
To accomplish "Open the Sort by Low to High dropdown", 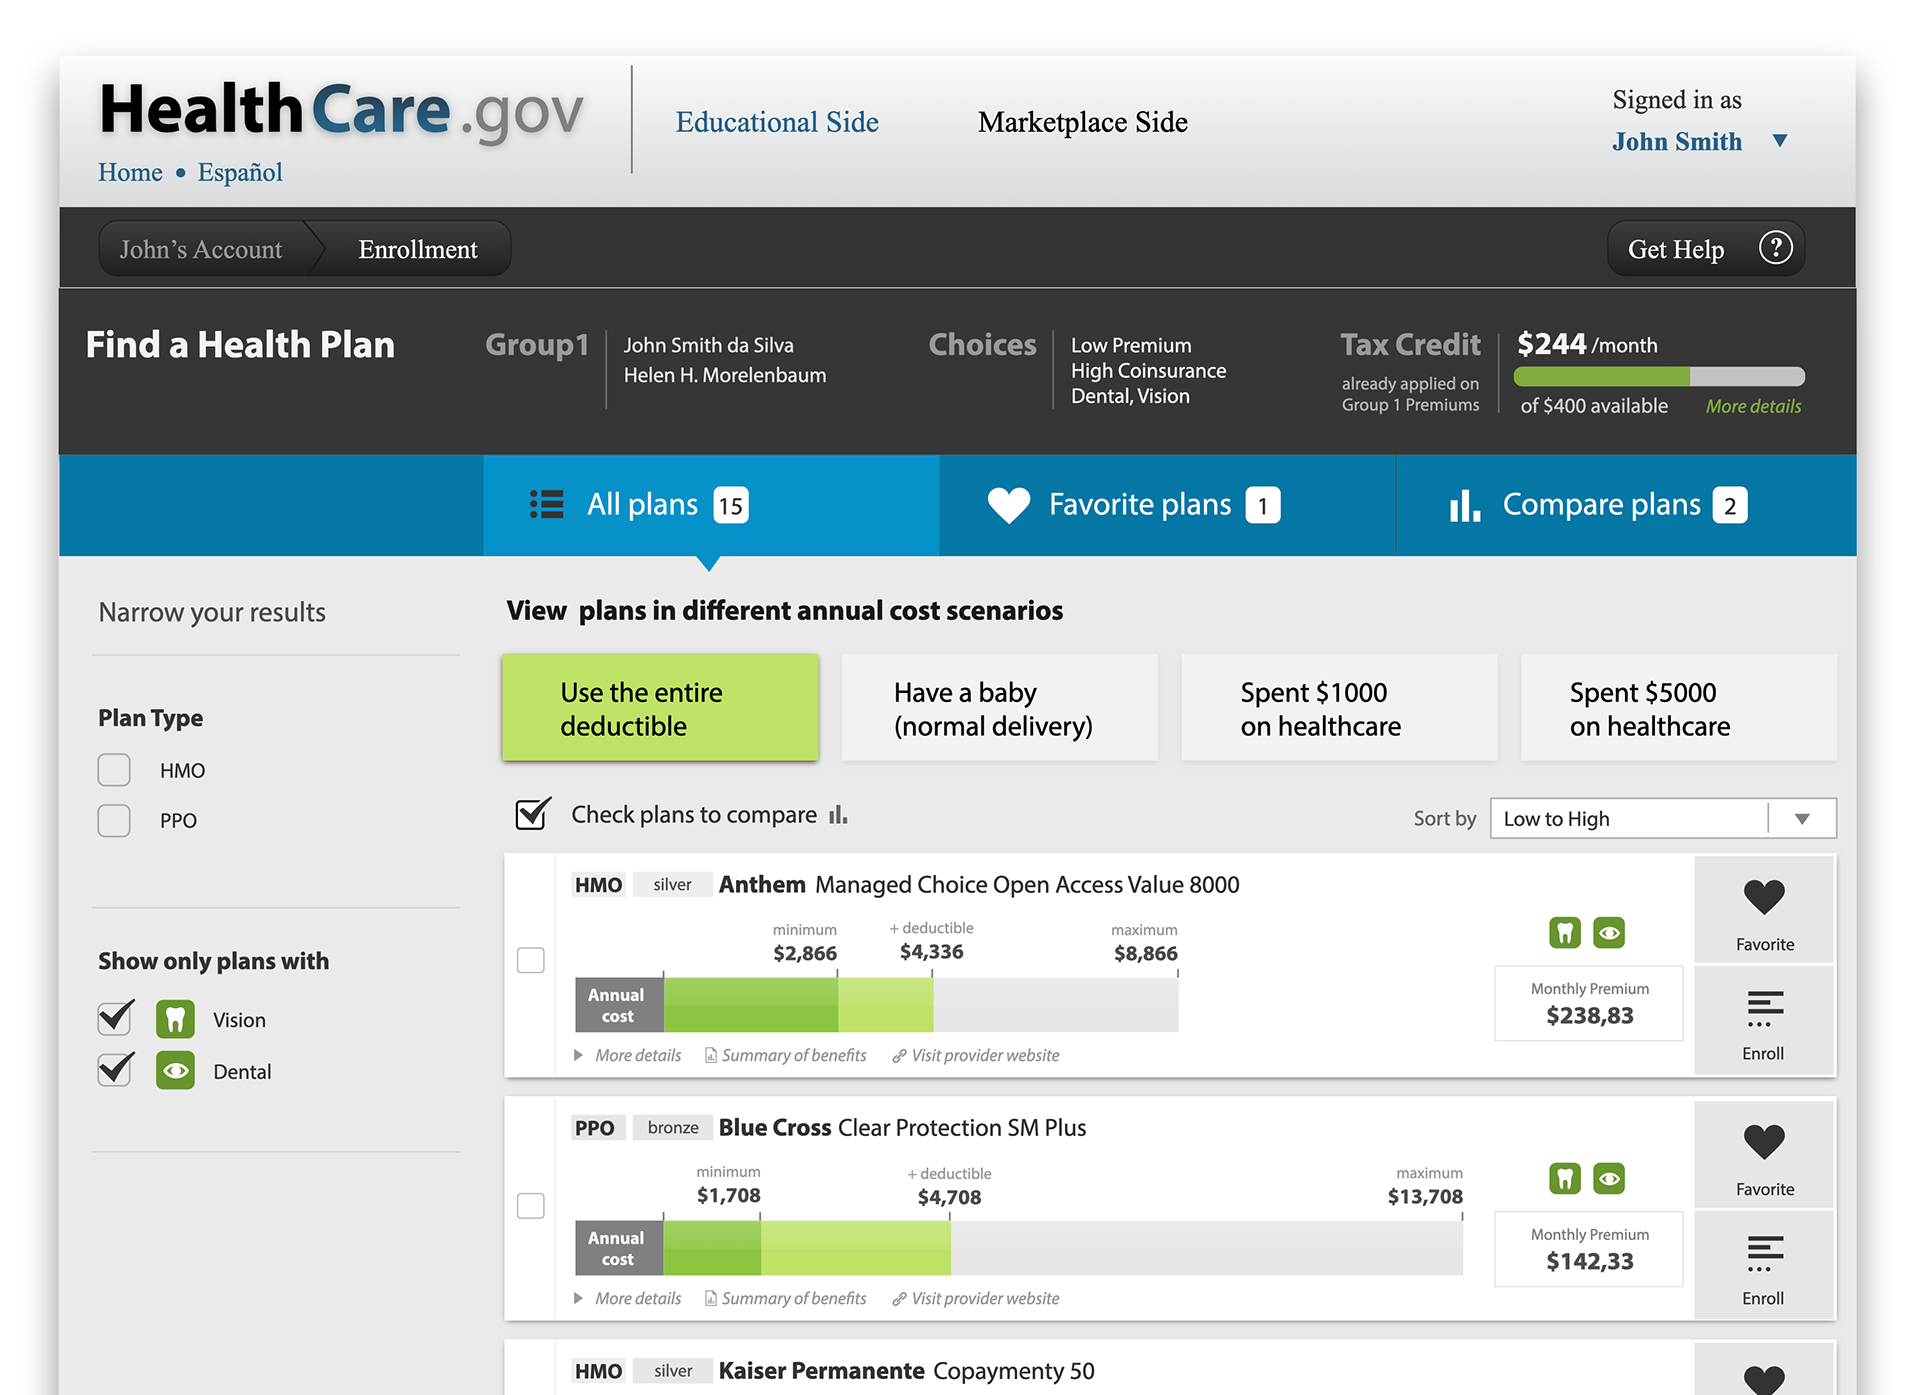I will point(1663,818).
